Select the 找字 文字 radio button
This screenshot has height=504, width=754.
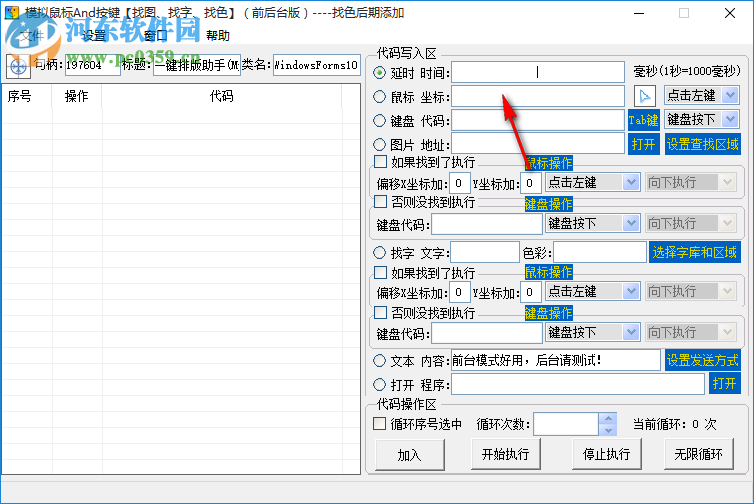pyautogui.click(x=379, y=252)
